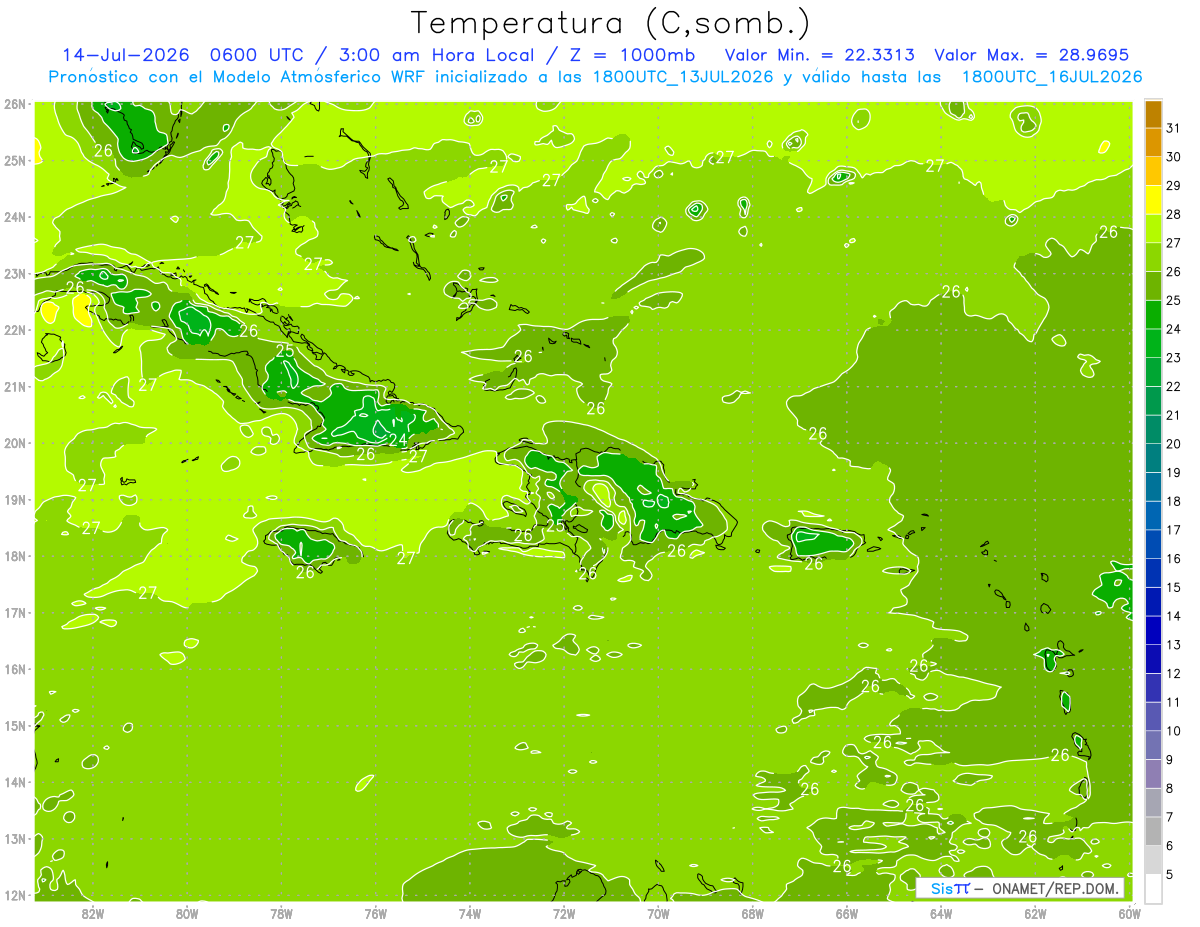Click the colorbar label "14"
The width and height of the screenshot is (1200, 927).
tap(1173, 616)
